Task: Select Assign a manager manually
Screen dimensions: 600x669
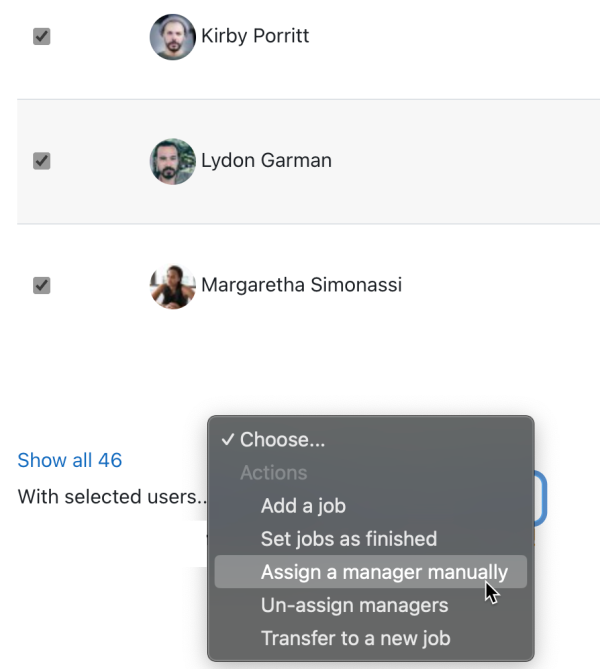Action: (370, 572)
